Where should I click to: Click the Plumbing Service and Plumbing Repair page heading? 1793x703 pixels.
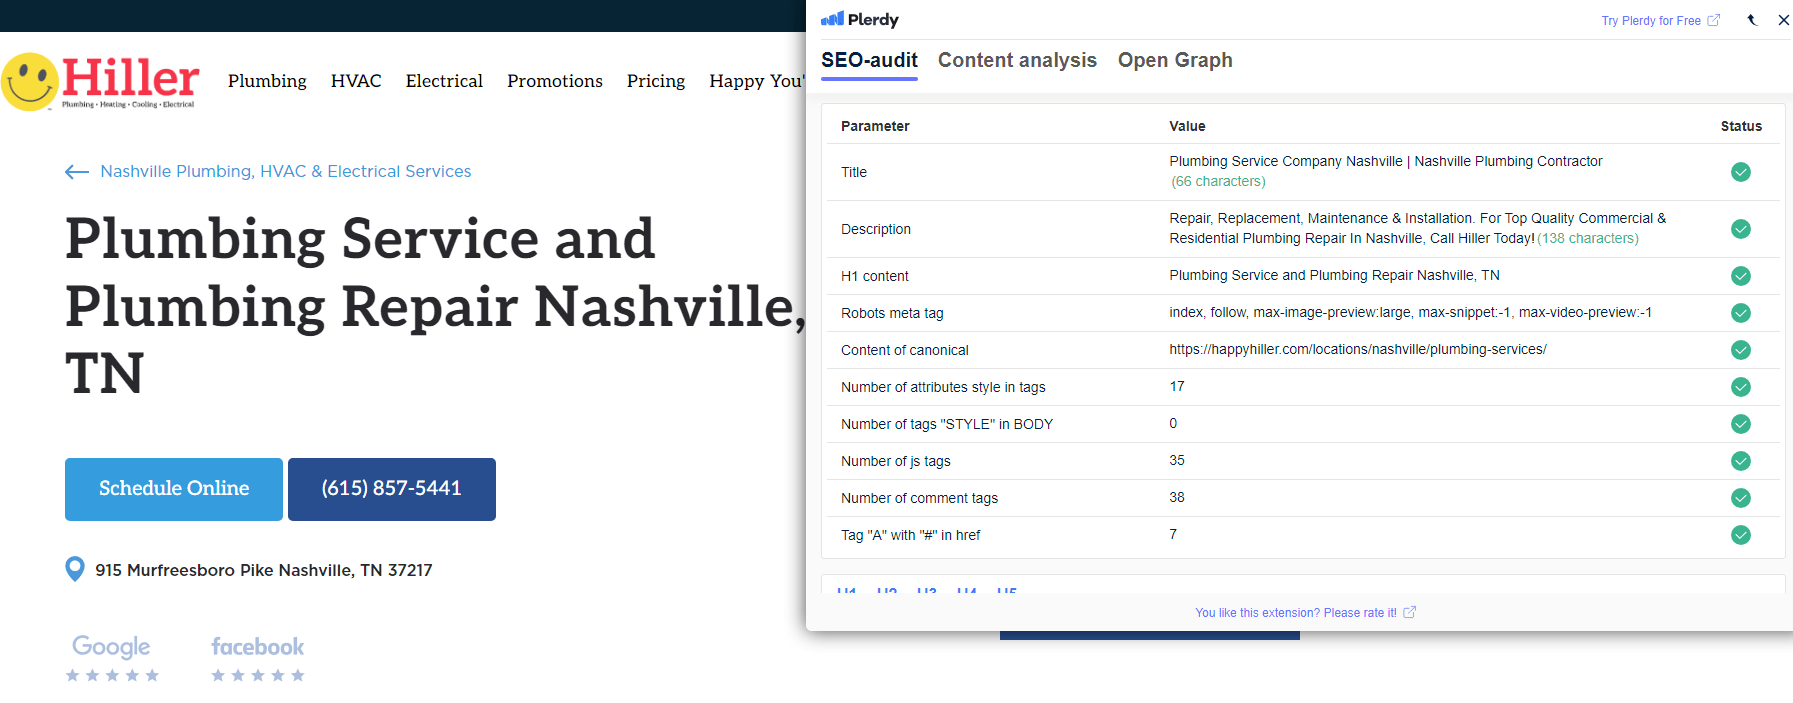[x=436, y=305]
